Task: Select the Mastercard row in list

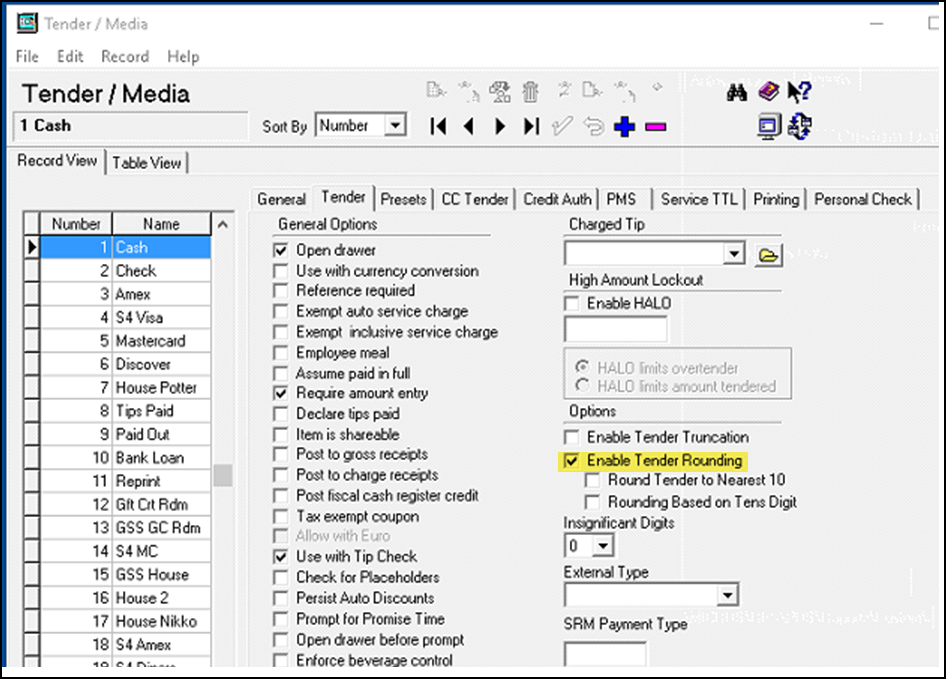Action: point(150,341)
